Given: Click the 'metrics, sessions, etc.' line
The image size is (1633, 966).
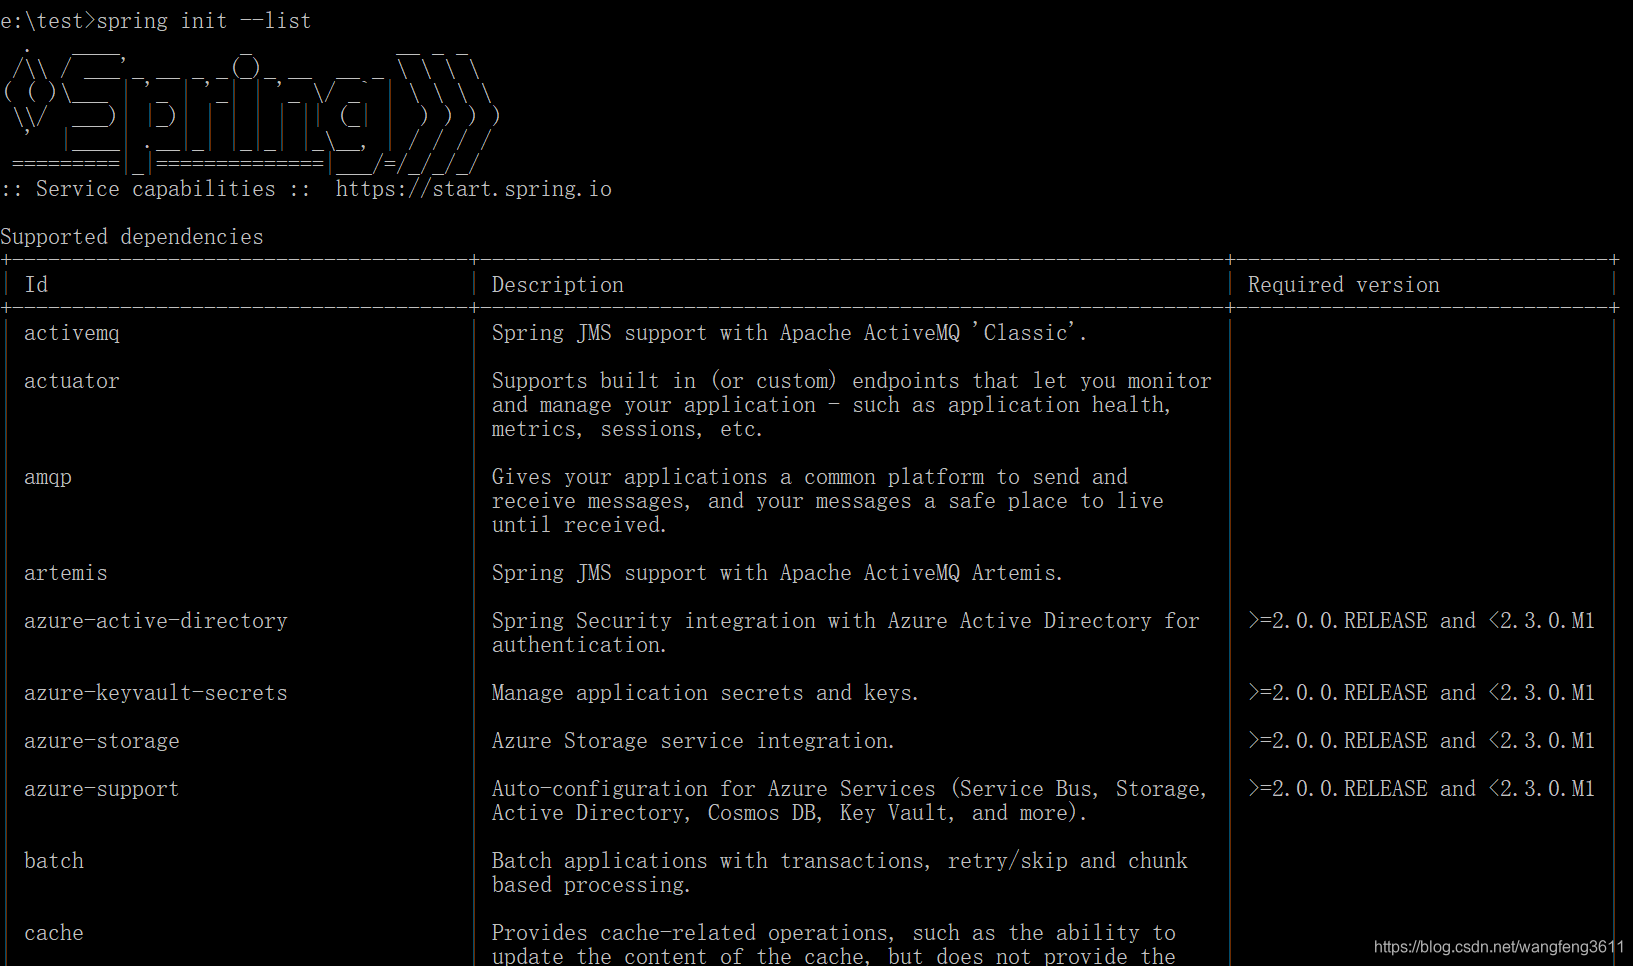Looking at the screenshot, I should (x=627, y=429).
